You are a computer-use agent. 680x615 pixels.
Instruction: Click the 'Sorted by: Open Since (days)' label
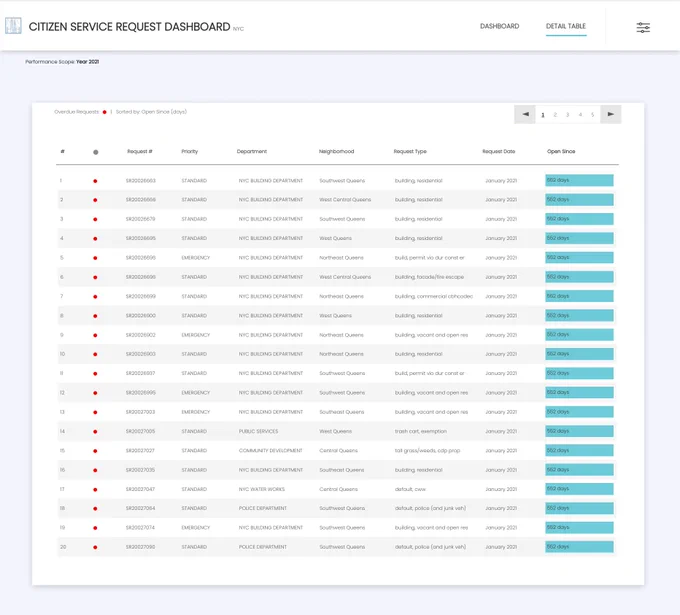(151, 112)
